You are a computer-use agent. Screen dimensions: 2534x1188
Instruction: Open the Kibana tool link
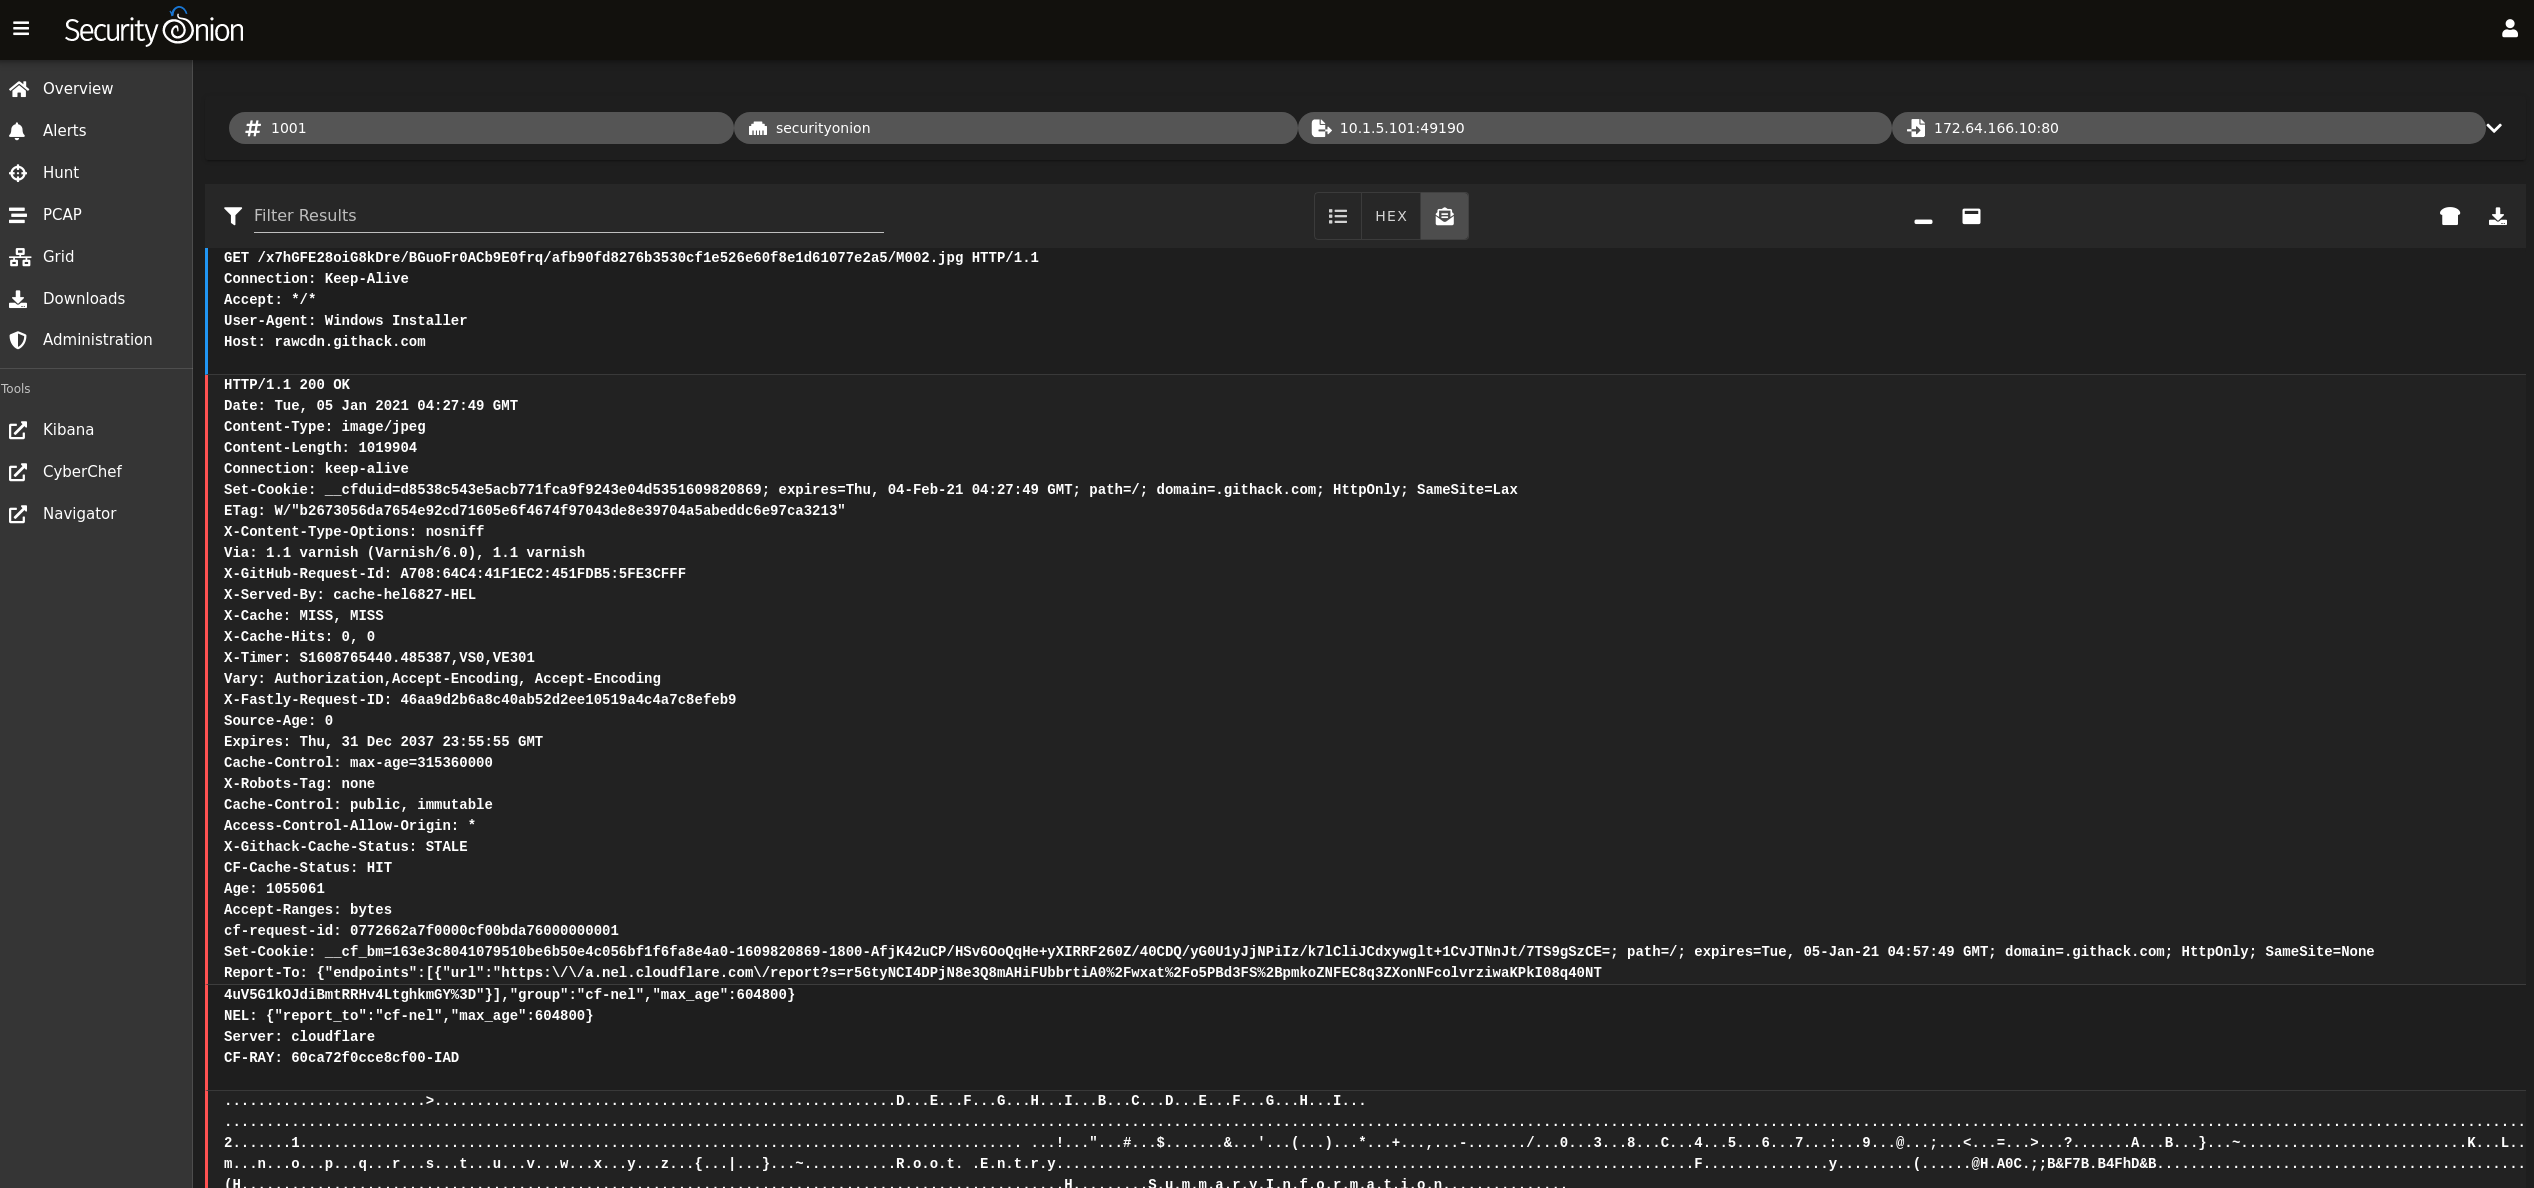point(68,430)
